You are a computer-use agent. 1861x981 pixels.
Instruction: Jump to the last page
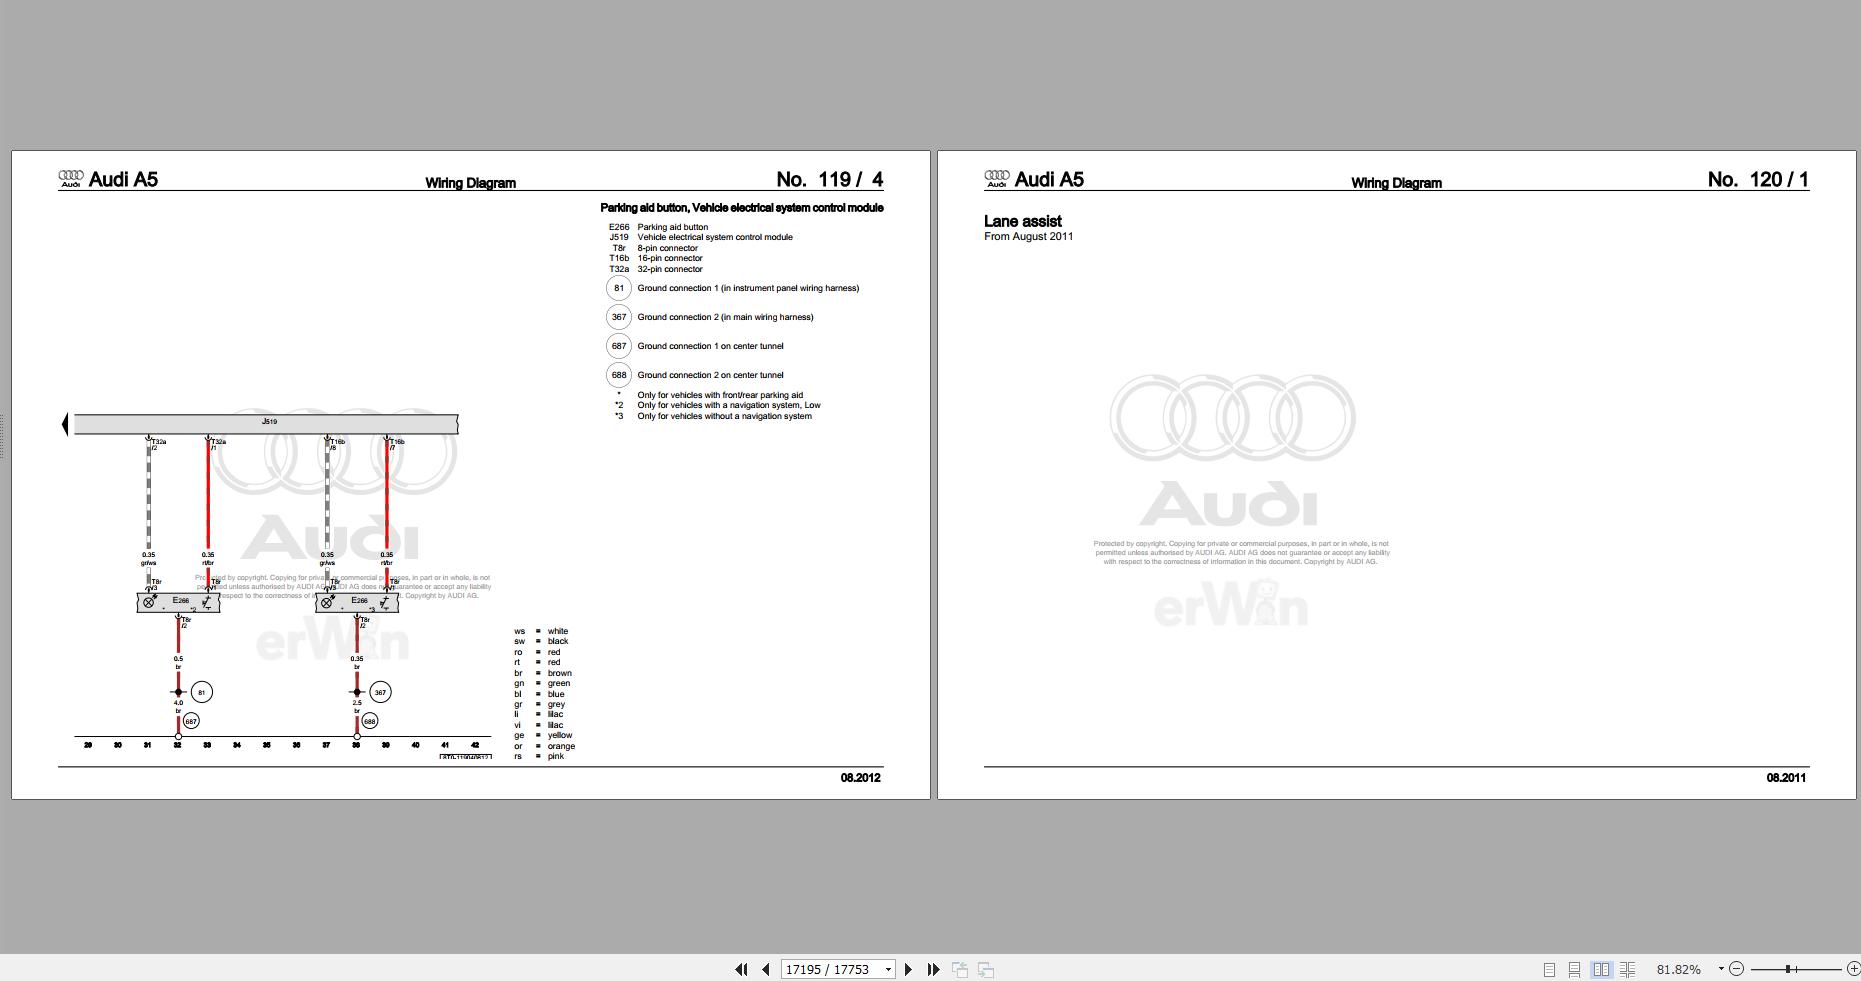[933, 969]
